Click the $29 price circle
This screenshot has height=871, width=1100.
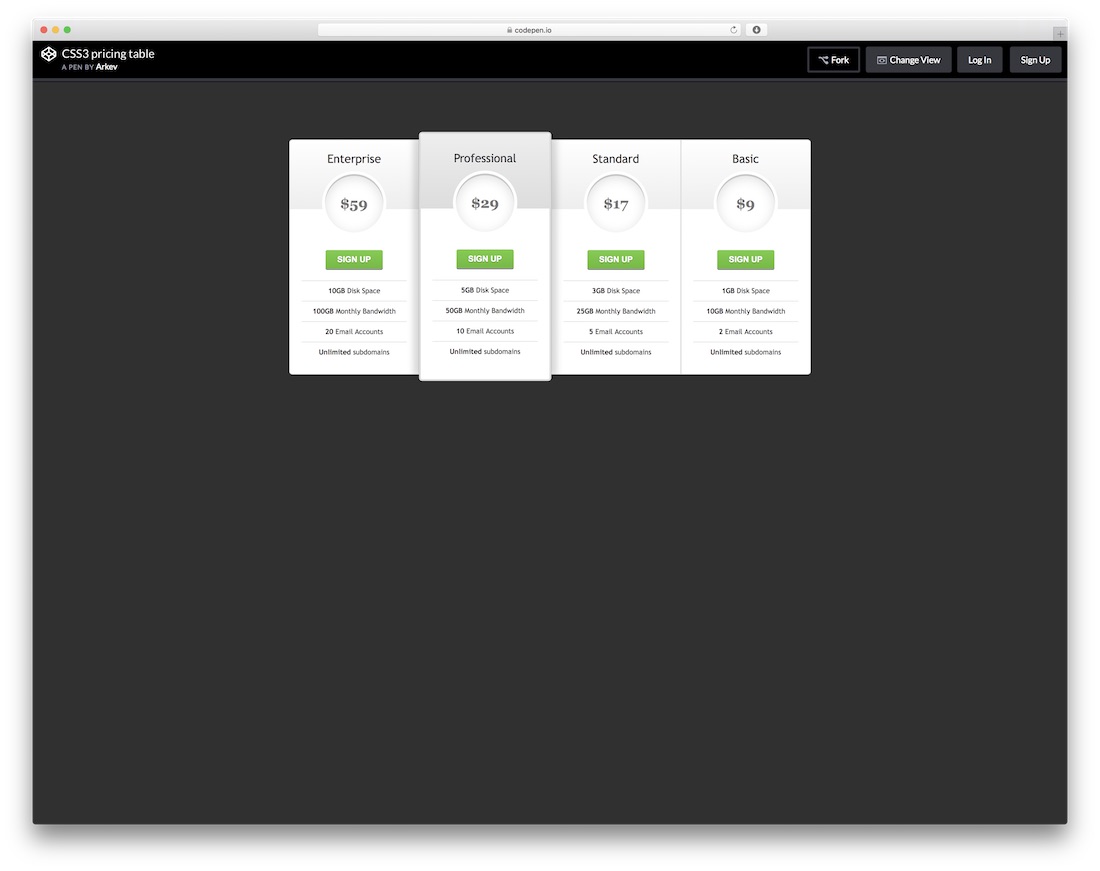point(485,203)
